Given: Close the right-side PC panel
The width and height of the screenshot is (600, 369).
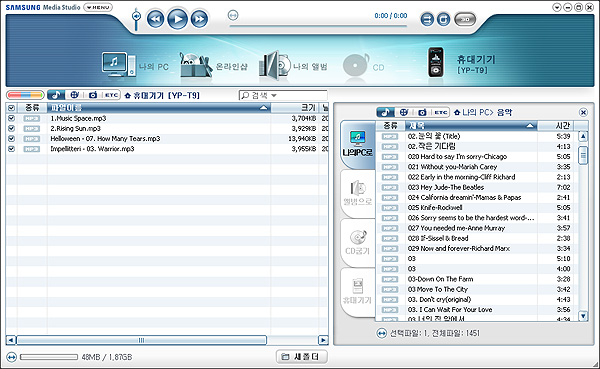Looking at the screenshot, I should pos(583,112).
